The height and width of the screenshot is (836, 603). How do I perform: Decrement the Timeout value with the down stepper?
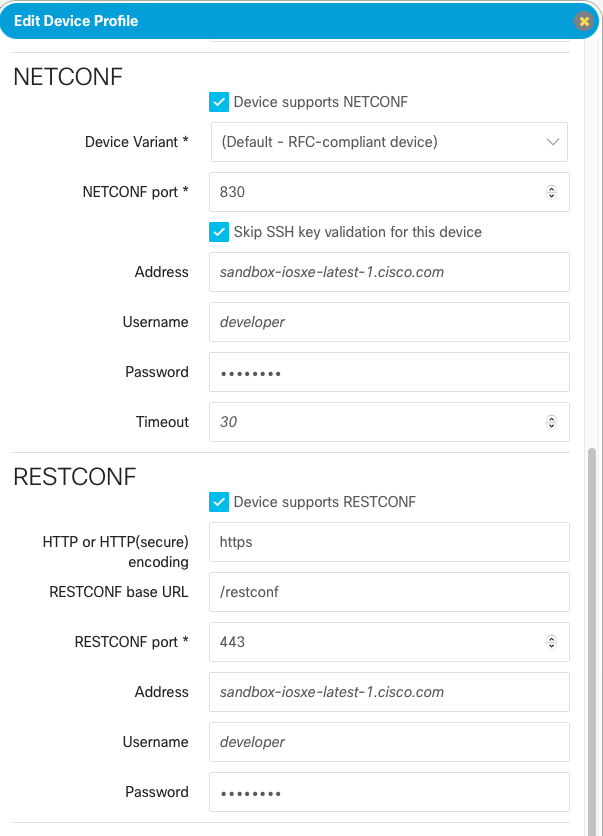[552, 426]
